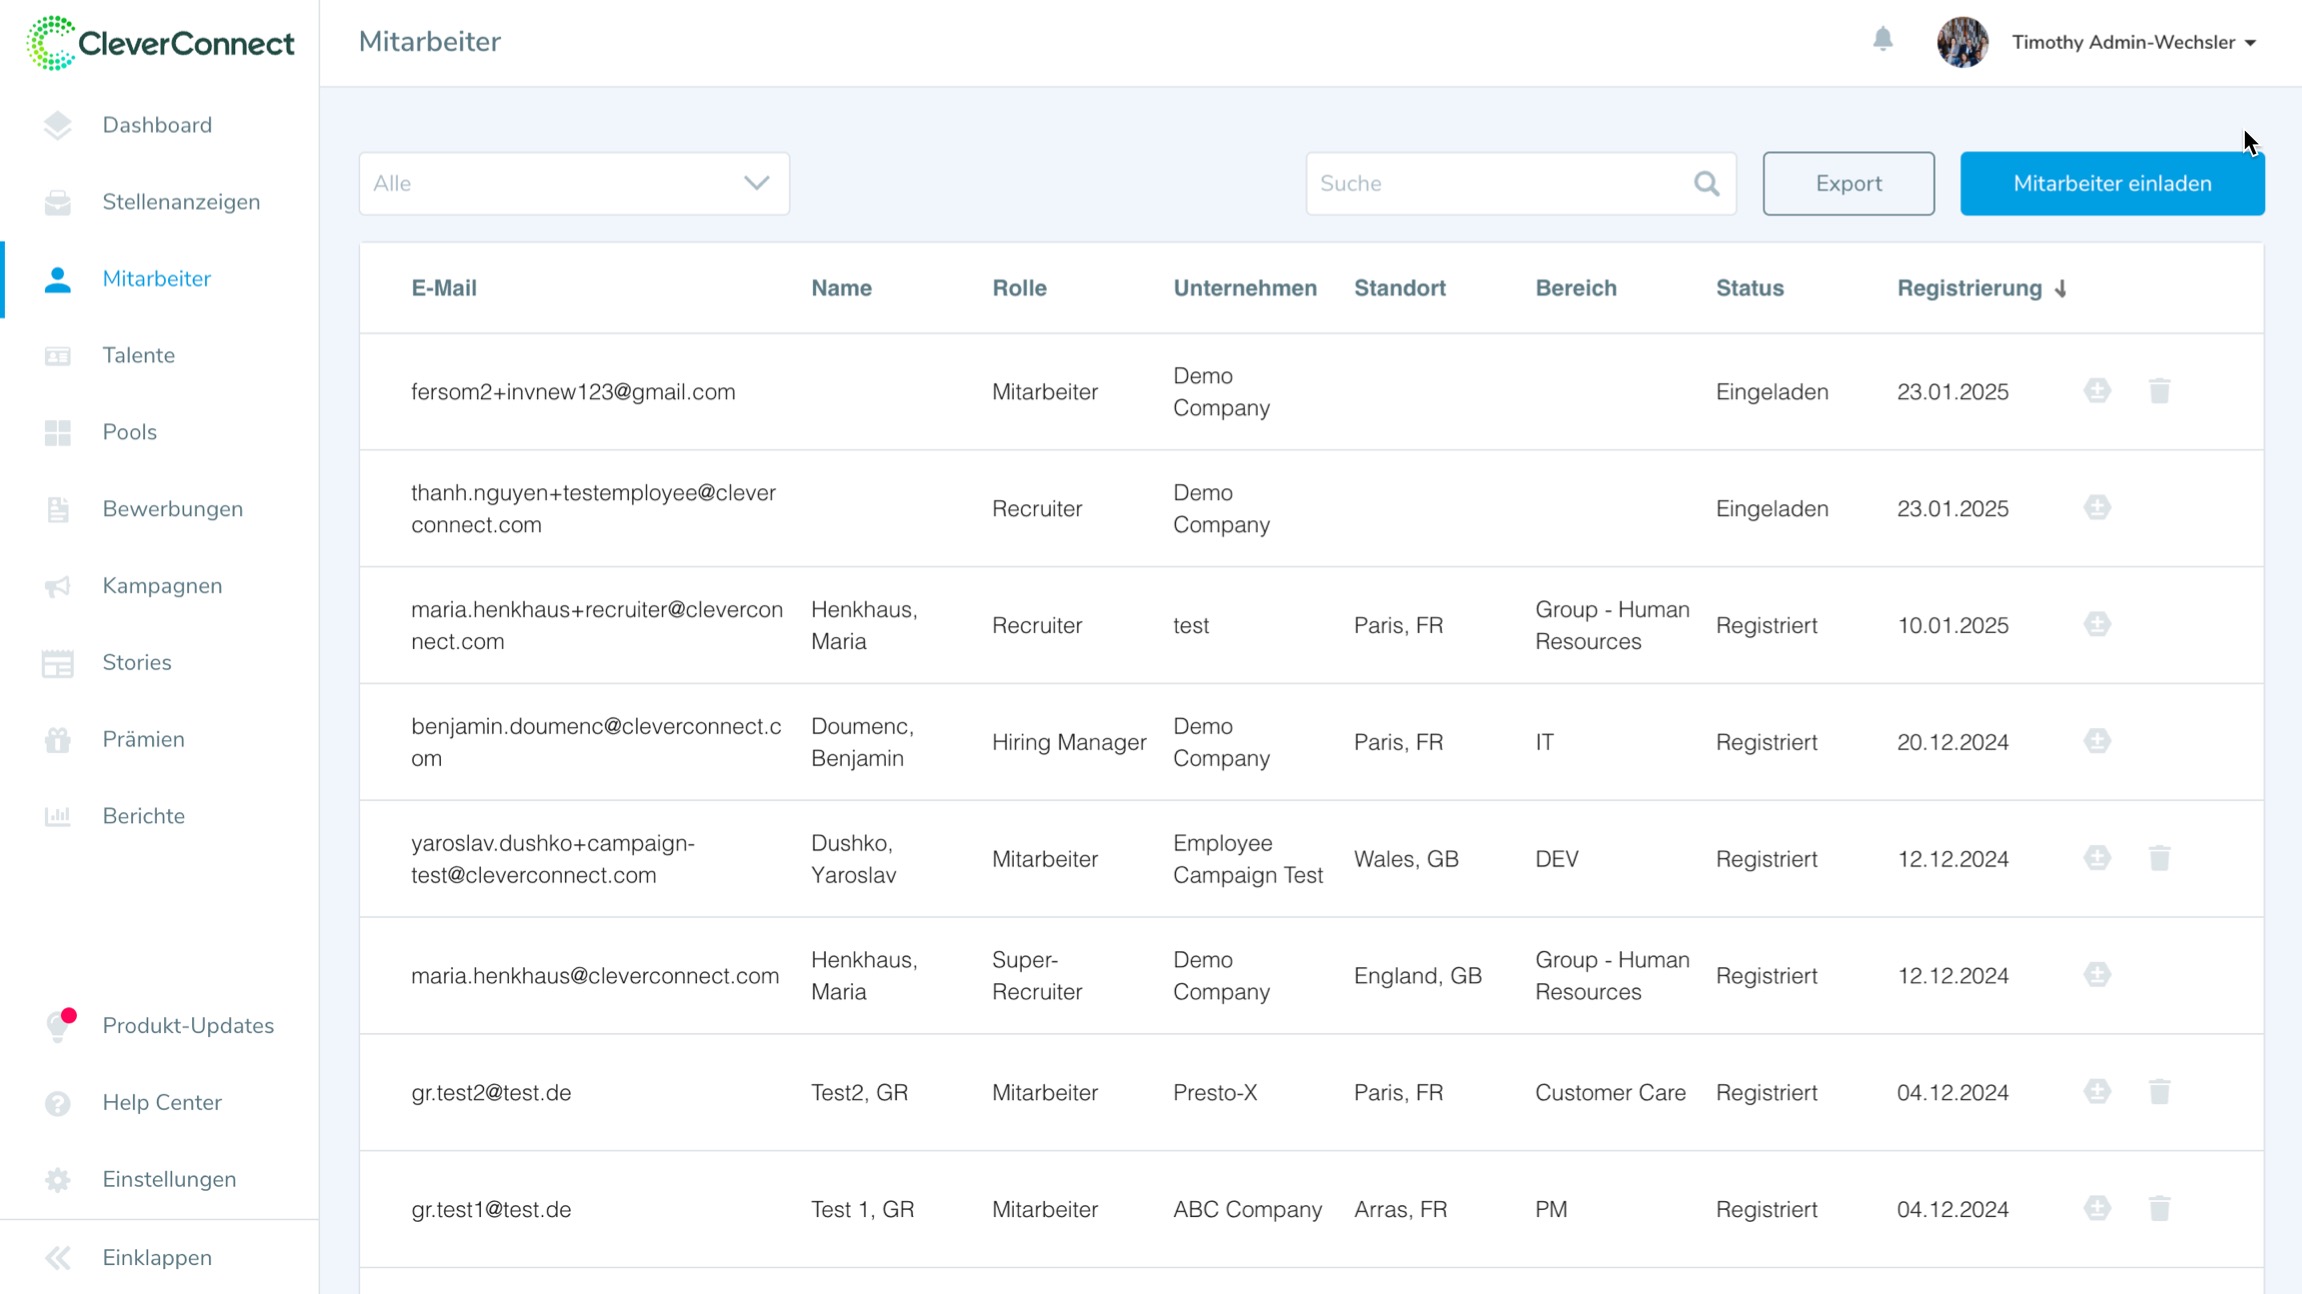Click trash icon for gr.test2@test.de row
Image resolution: width=2302 pixels, height=1294 pixels.
pyautogui.click(x=2159, y=1092)
